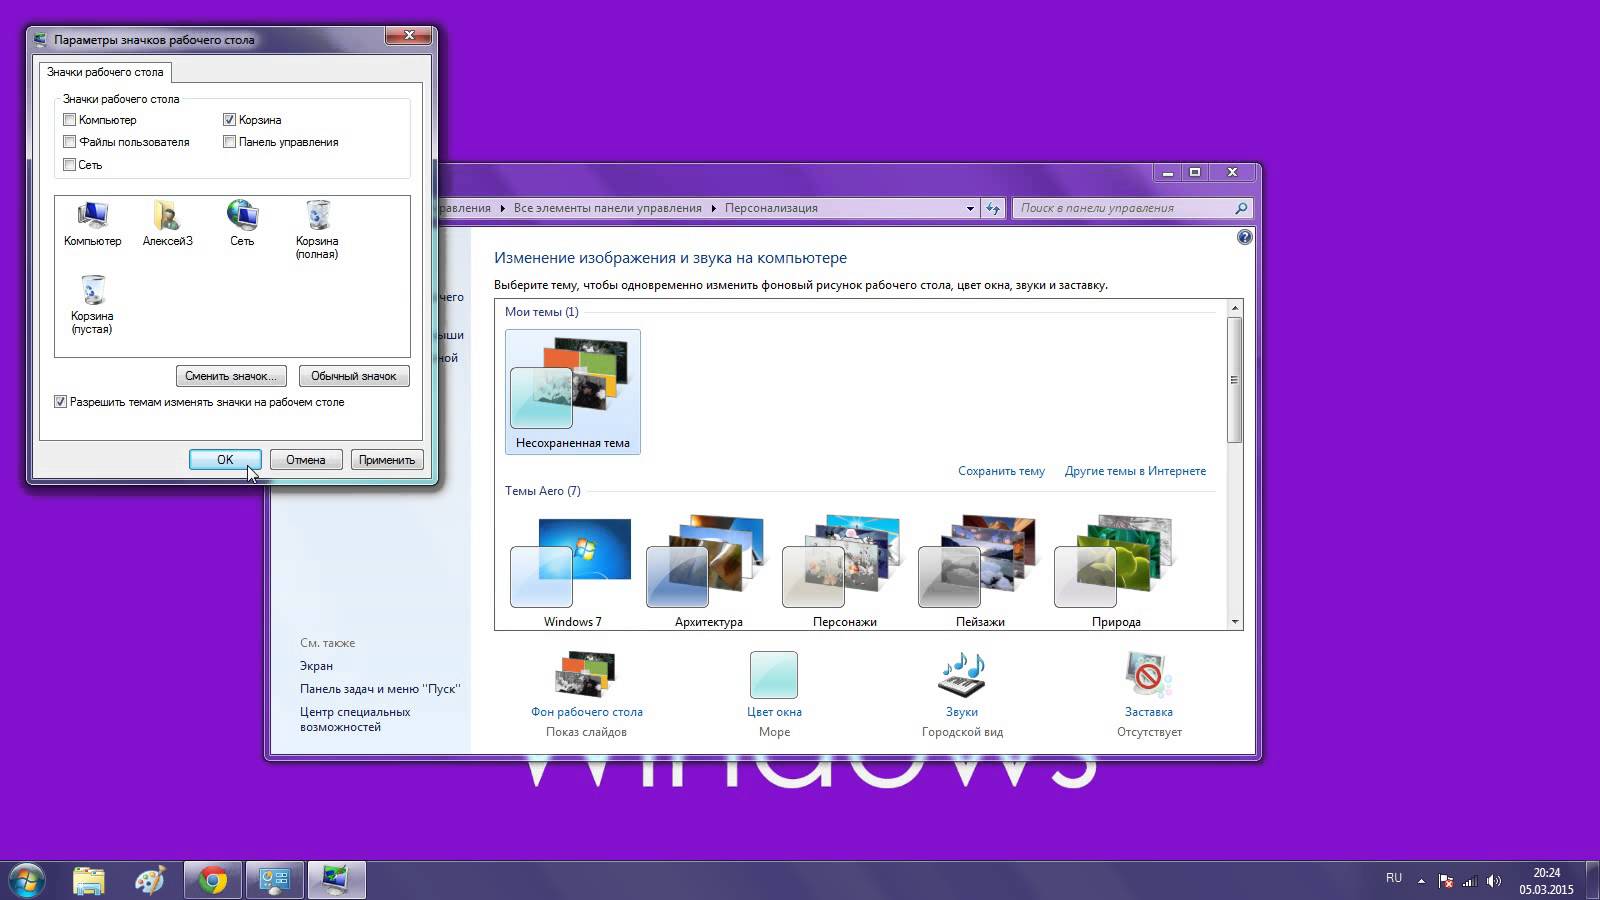The image size is (1600, 900).
Task: Select the Персонажи theme
Action: [845, 572]
